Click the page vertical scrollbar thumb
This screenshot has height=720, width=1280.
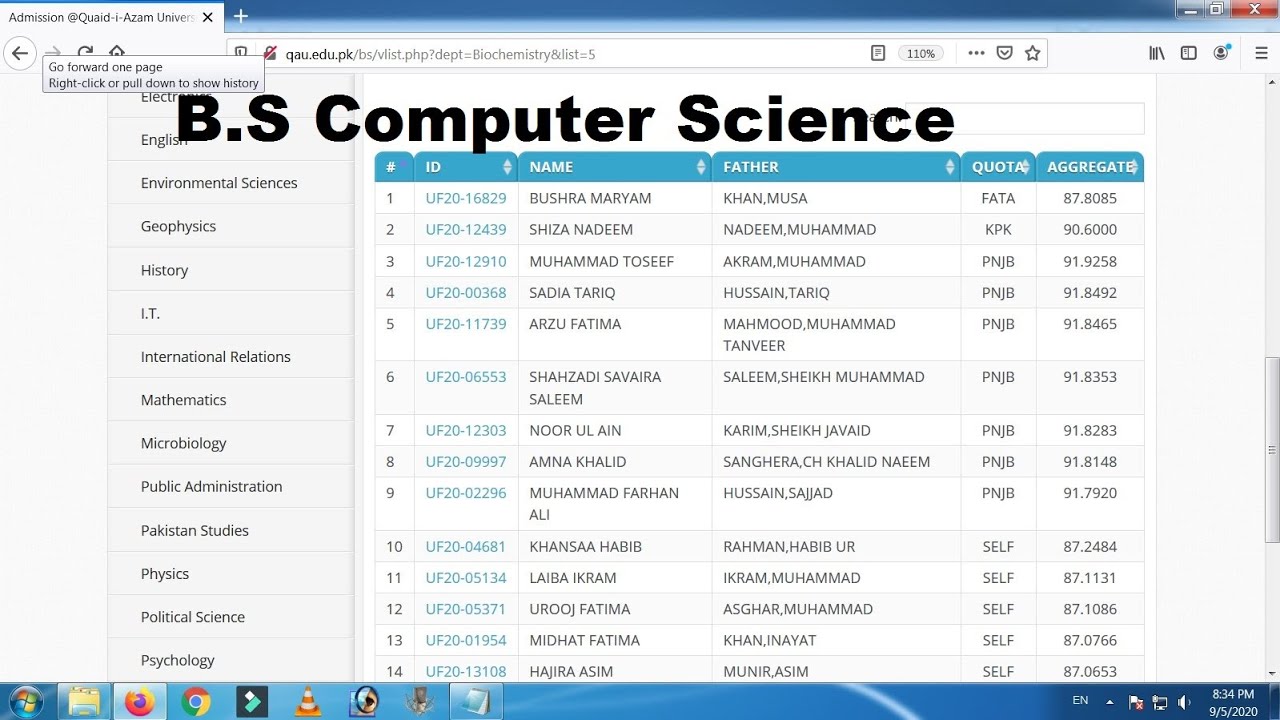(x=1272, y=450)
